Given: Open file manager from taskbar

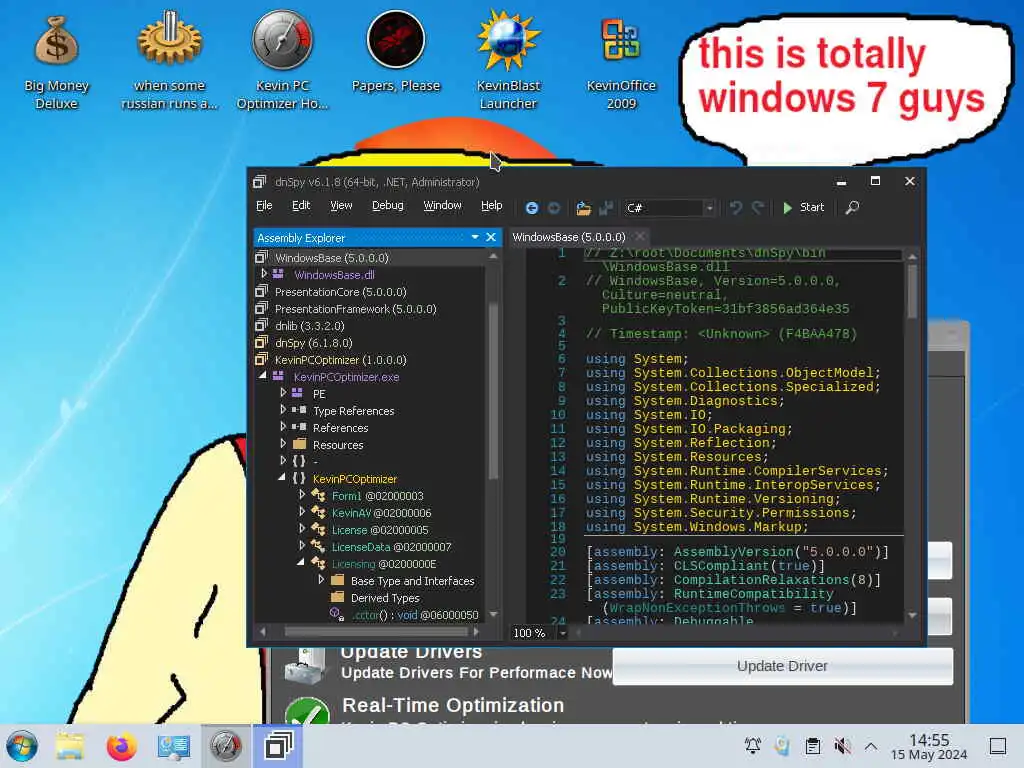Looking at the screenshot, I should click(70, 746).
